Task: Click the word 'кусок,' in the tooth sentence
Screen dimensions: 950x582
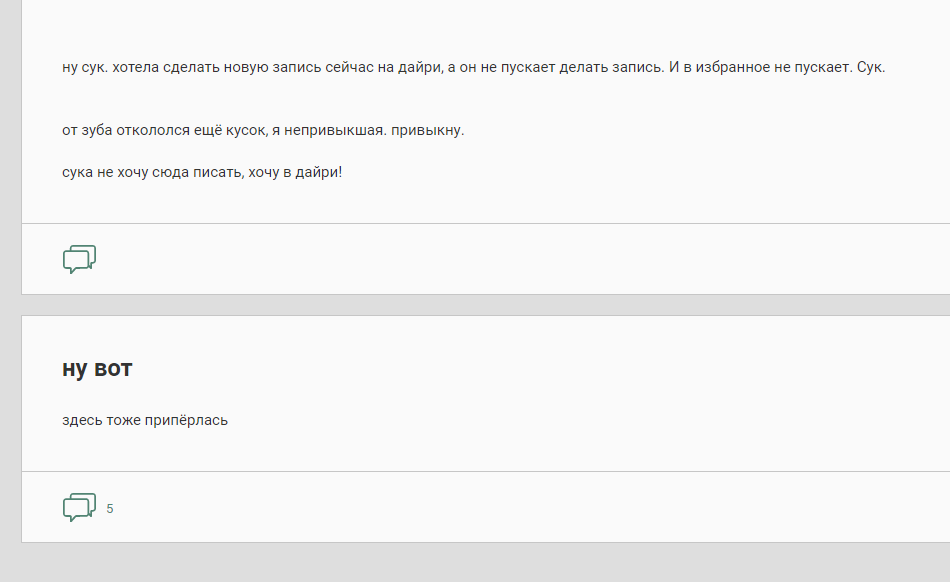Action: 247,130
